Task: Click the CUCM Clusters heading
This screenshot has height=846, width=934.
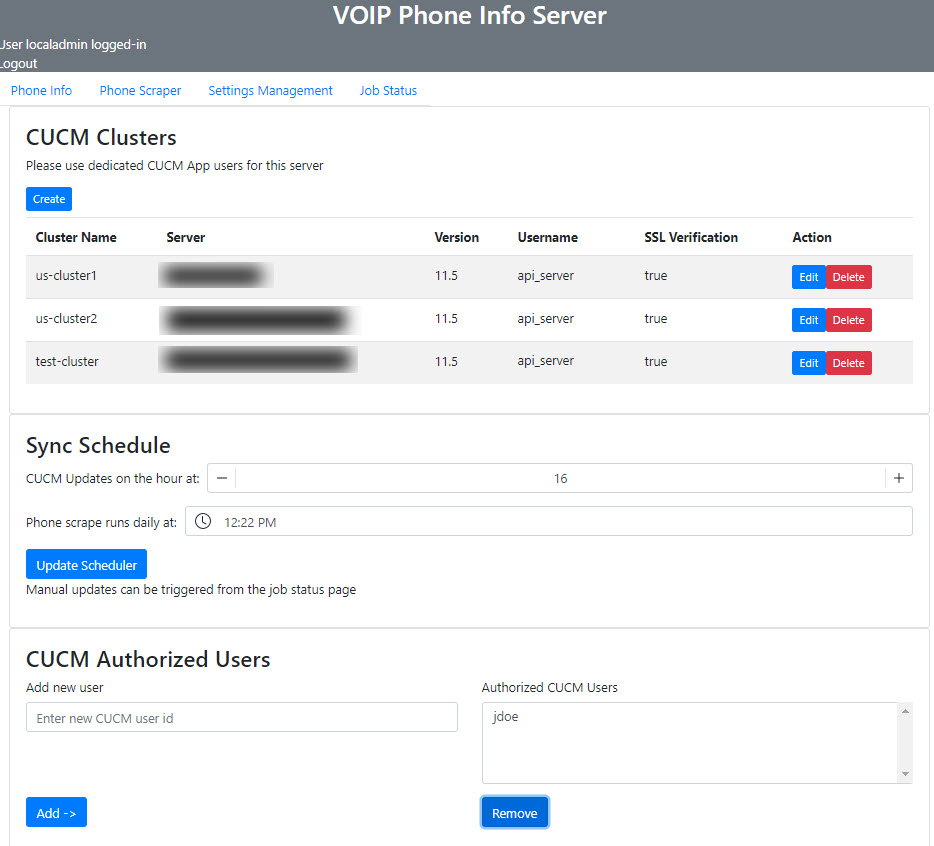Action: (101, 138)
